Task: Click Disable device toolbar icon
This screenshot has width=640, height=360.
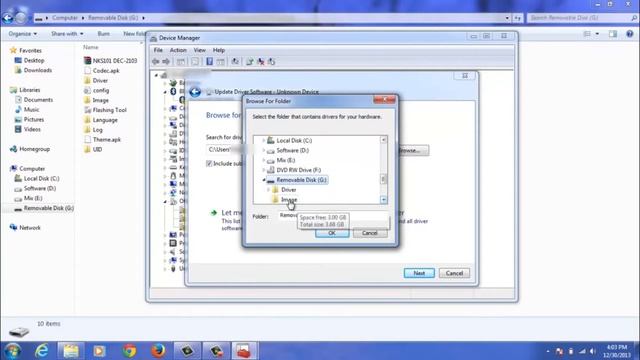Action: tap(271, 62)
